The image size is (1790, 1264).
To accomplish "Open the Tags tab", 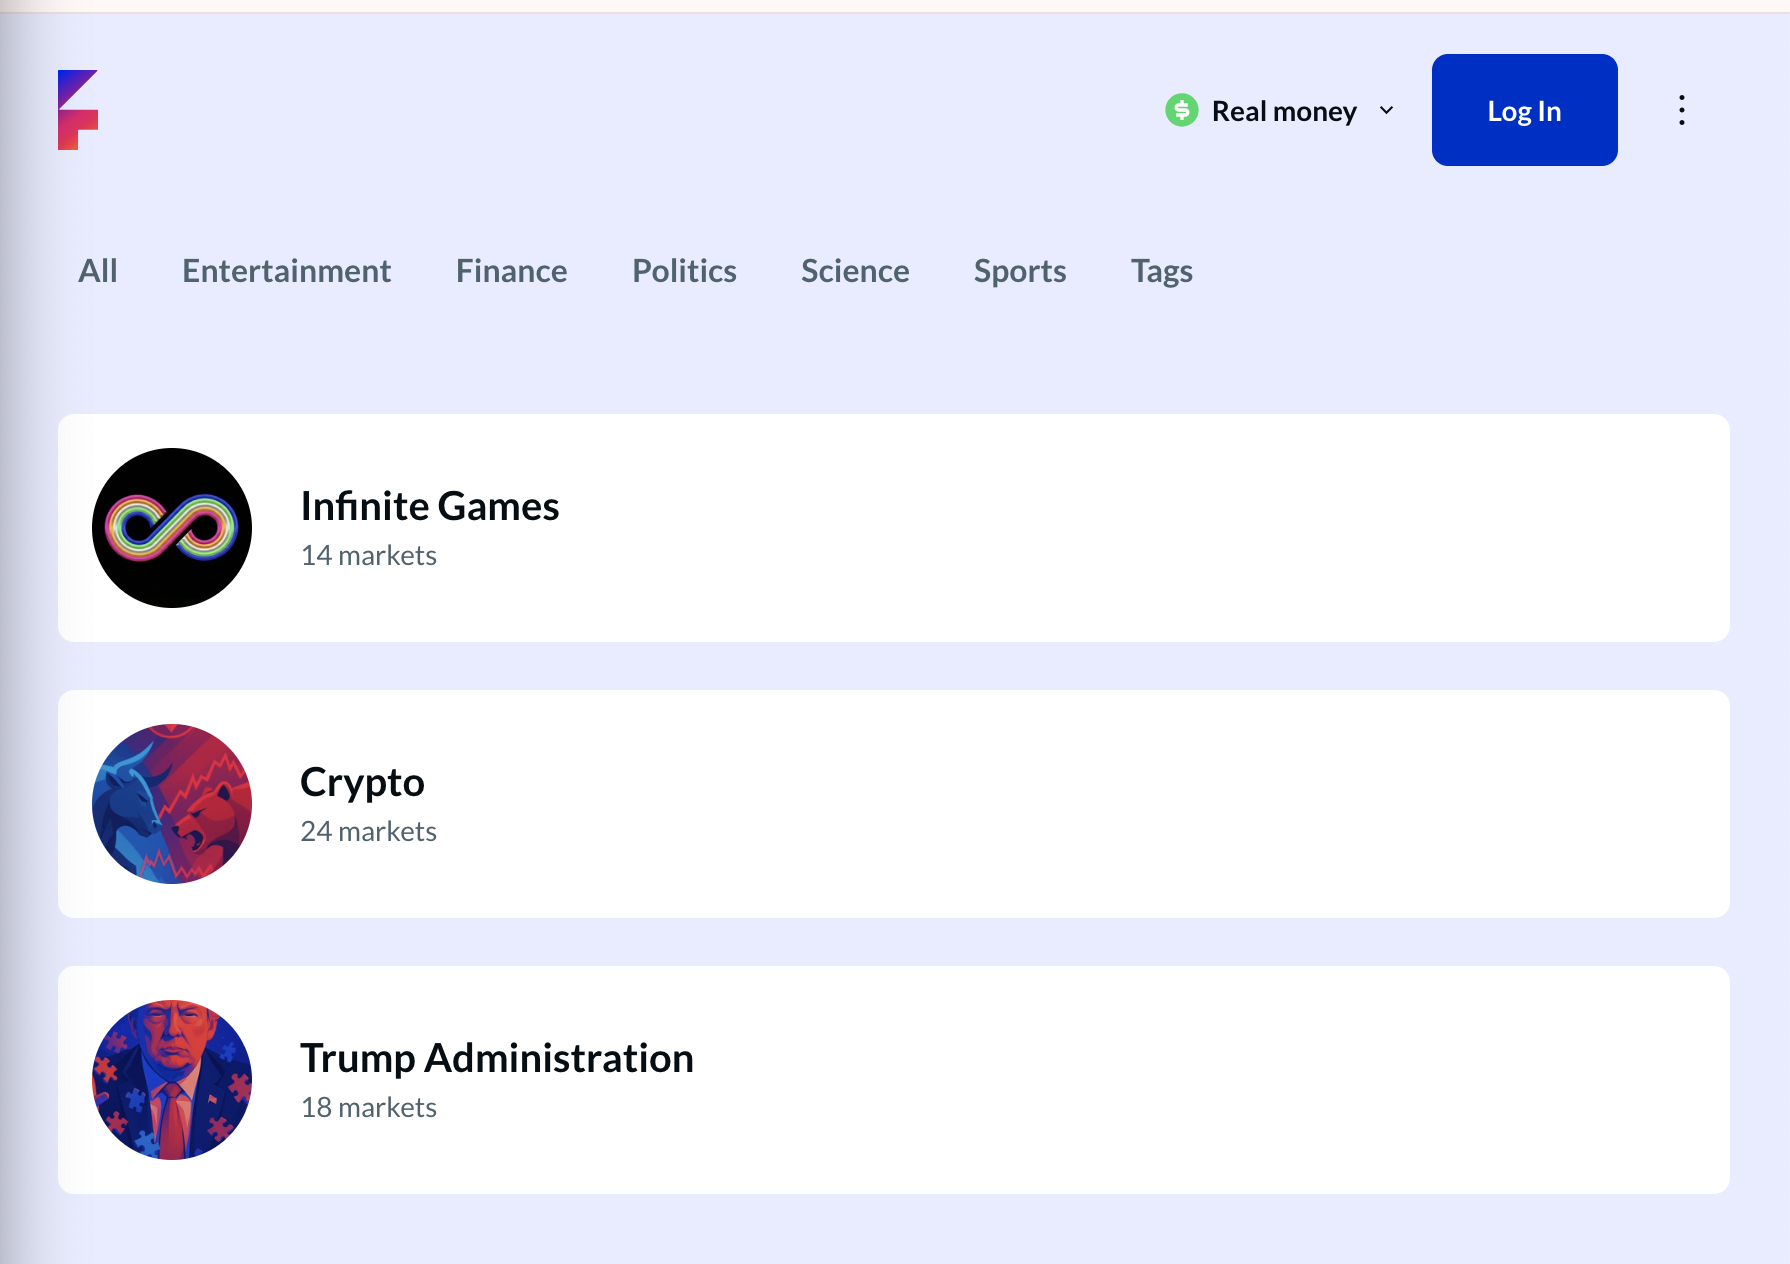I will point(1161,271).
